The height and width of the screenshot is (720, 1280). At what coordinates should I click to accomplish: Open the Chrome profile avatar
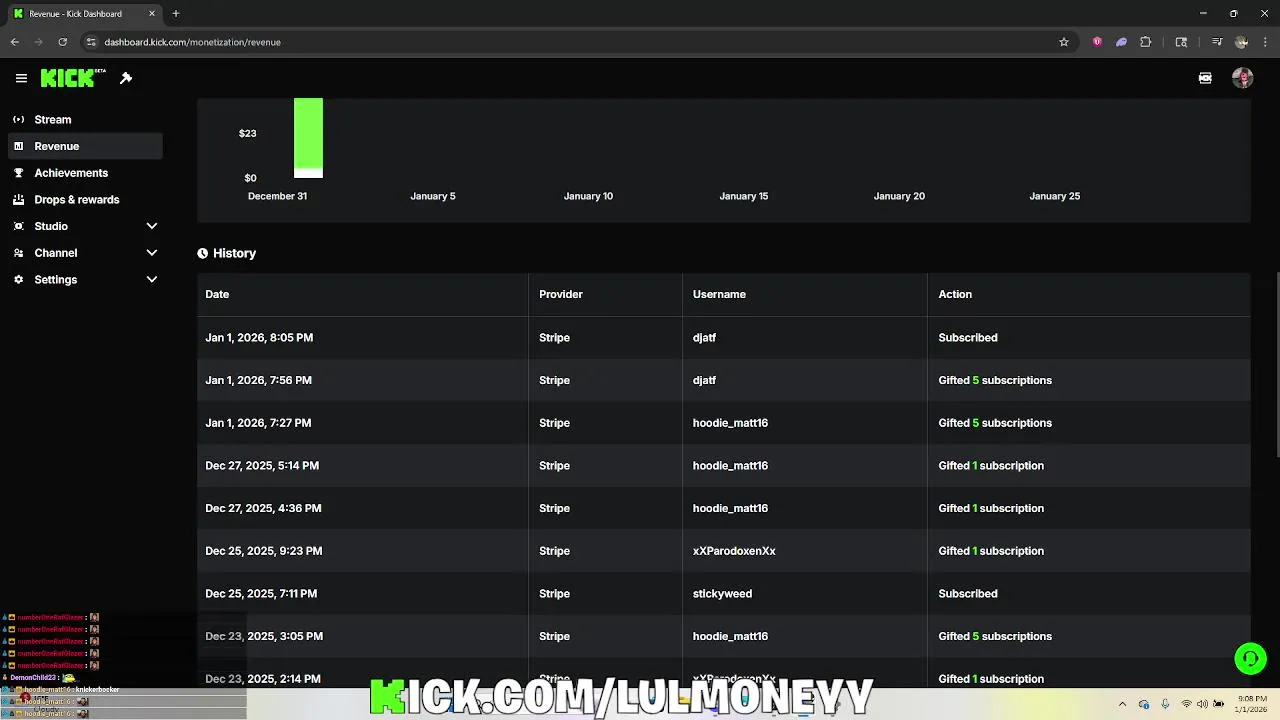coord(1241,42)
